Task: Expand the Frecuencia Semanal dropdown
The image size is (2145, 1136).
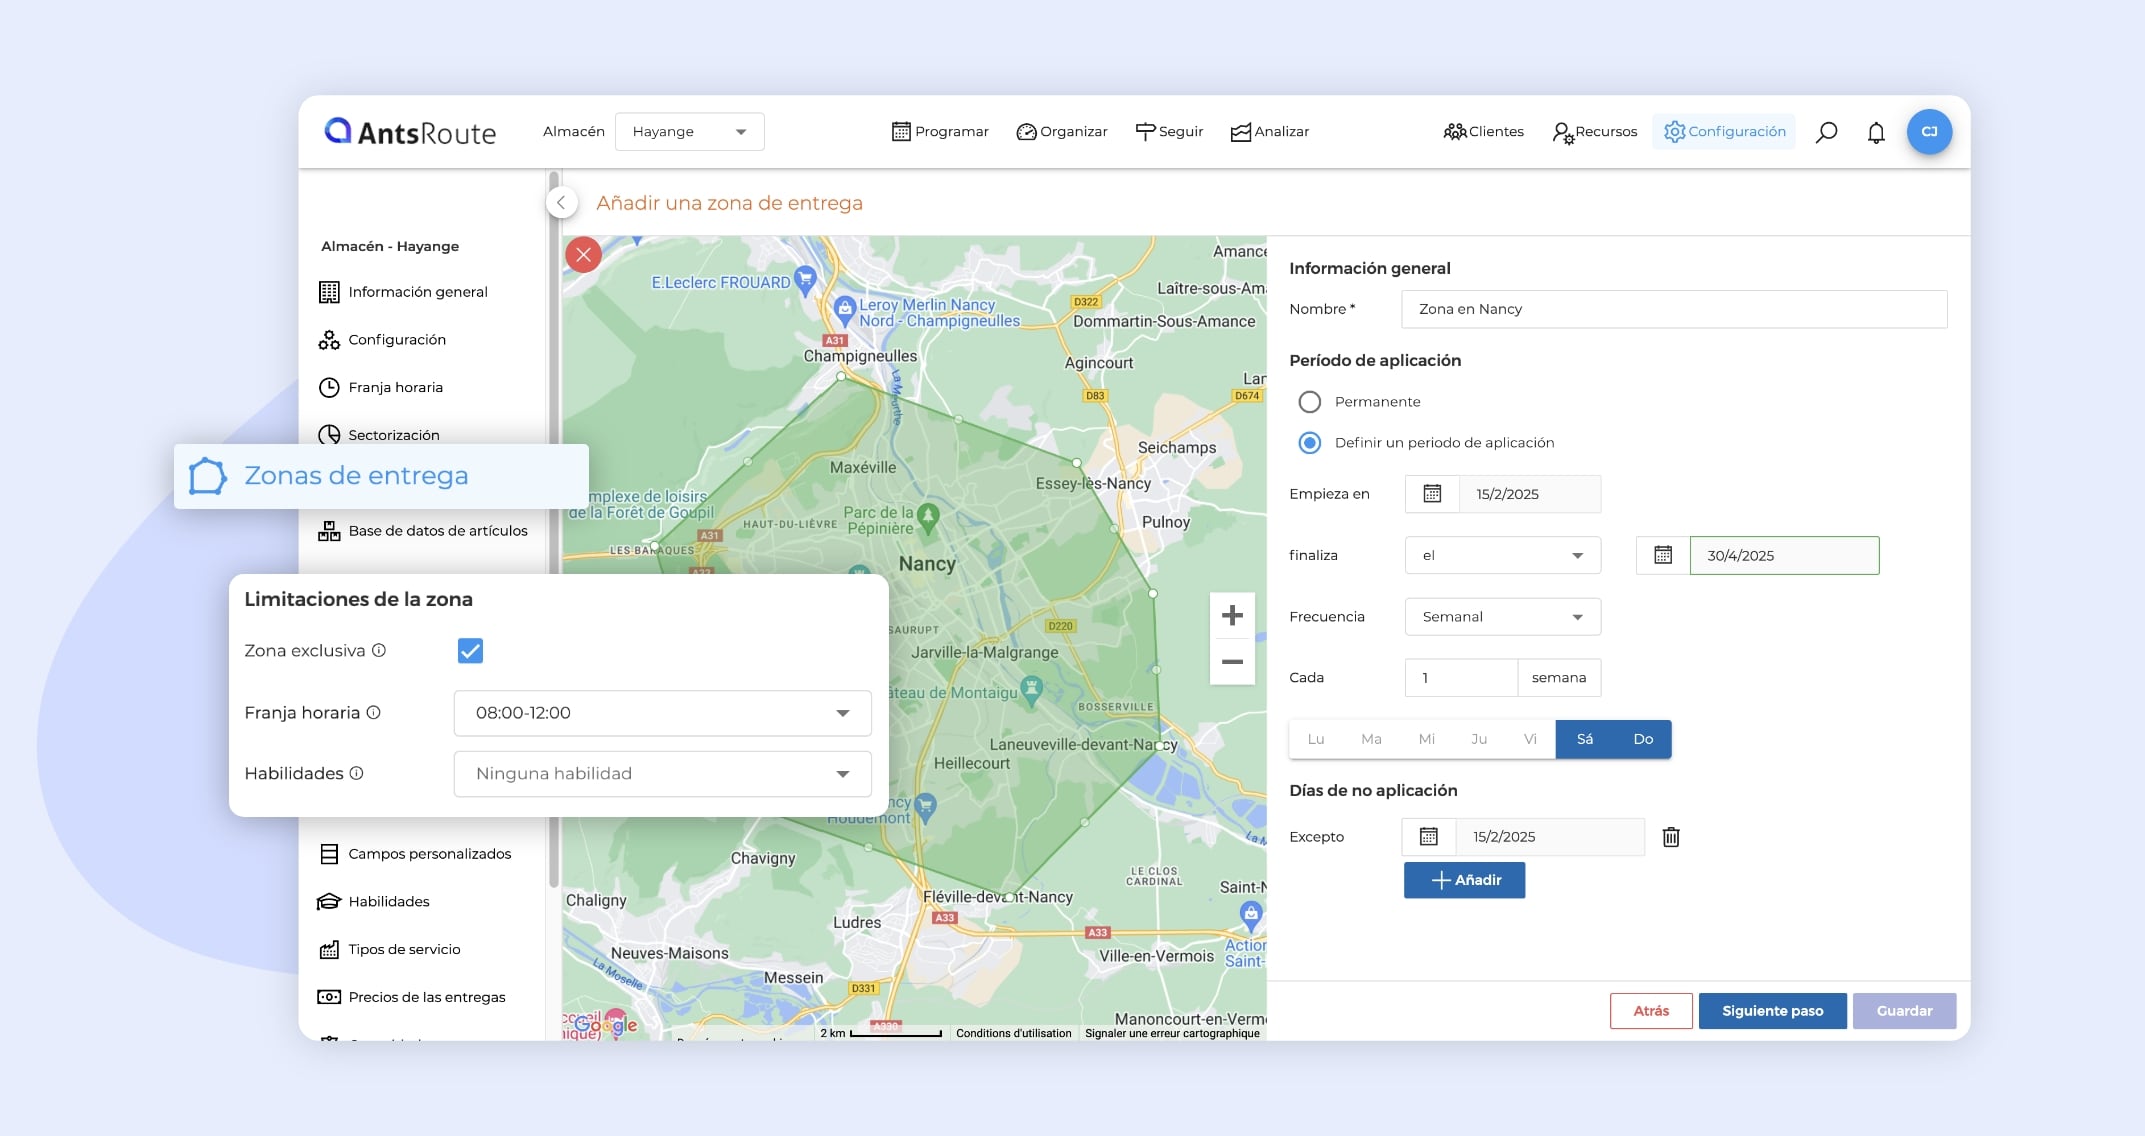Action: pyautogui.click(x=1502, y=617)
